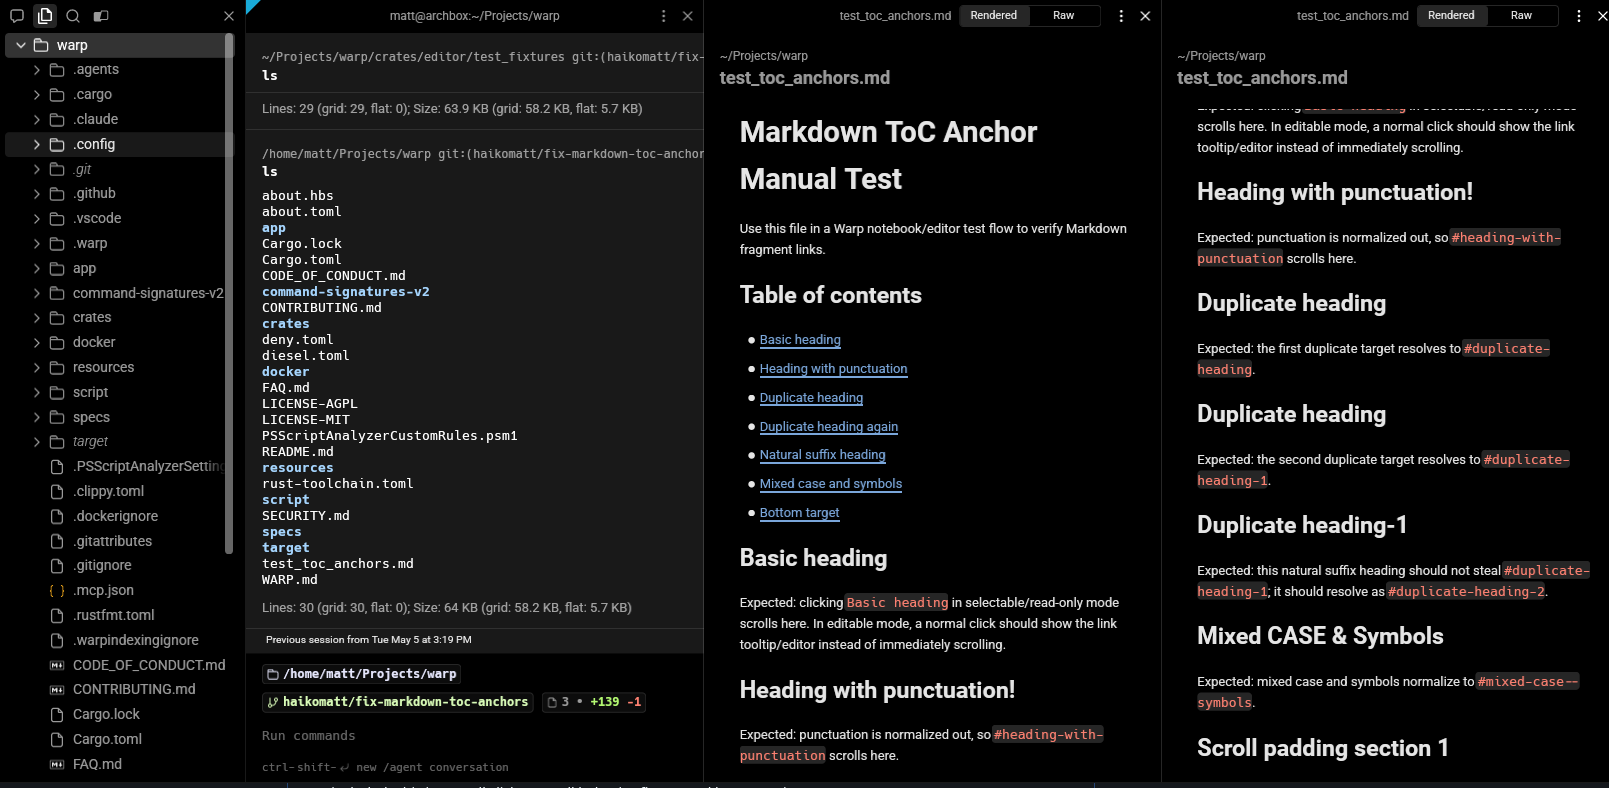Select Rendered mode in rightmost pane

pyautogui.click(x=1451, y=15)
